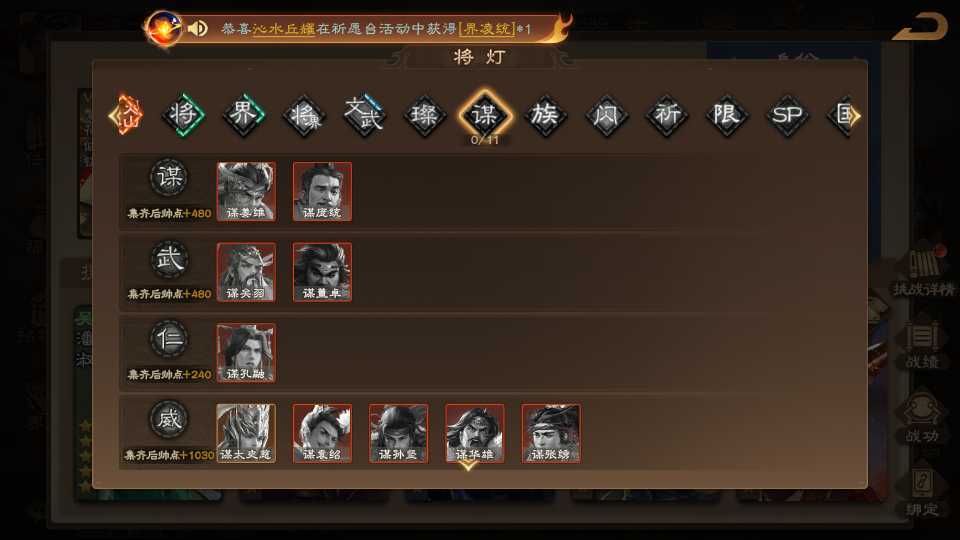The image size is (960, 540).
Task: Select the 谋关羽 general portrait
Action: coord(246,272)
